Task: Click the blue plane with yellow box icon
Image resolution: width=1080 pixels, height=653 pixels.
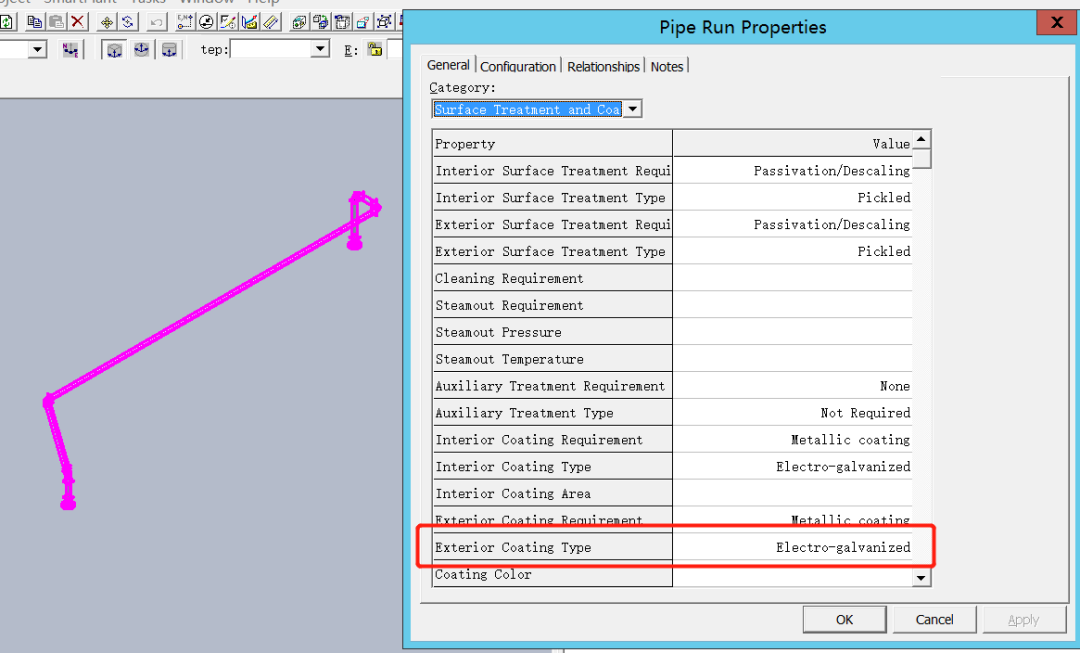Action: pos(249,22)
